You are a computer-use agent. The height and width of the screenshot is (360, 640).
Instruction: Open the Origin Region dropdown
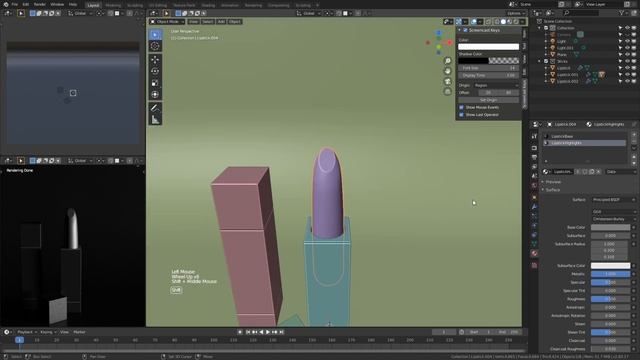[x=496, y=85]
